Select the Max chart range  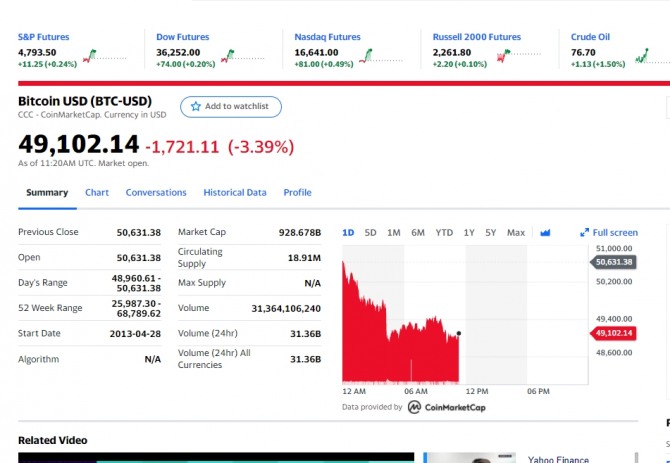(515, 233)
